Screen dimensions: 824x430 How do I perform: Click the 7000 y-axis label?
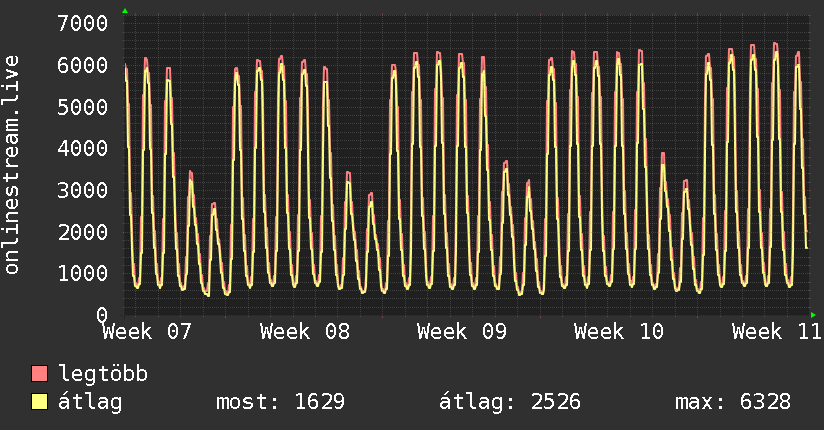pyautogui.click(x=83, y=23)
